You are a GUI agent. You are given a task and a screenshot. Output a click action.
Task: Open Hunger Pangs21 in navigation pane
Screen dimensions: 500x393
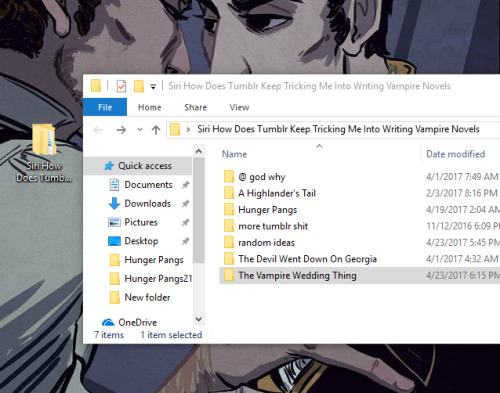click(158, 279)
